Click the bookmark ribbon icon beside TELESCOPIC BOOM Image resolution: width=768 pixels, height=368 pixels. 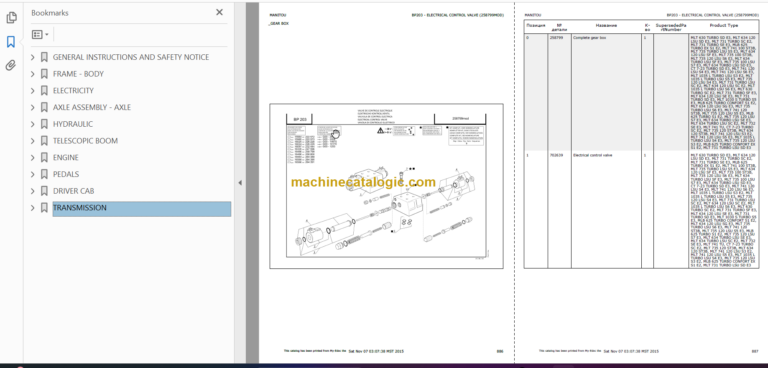click(44, 141)
